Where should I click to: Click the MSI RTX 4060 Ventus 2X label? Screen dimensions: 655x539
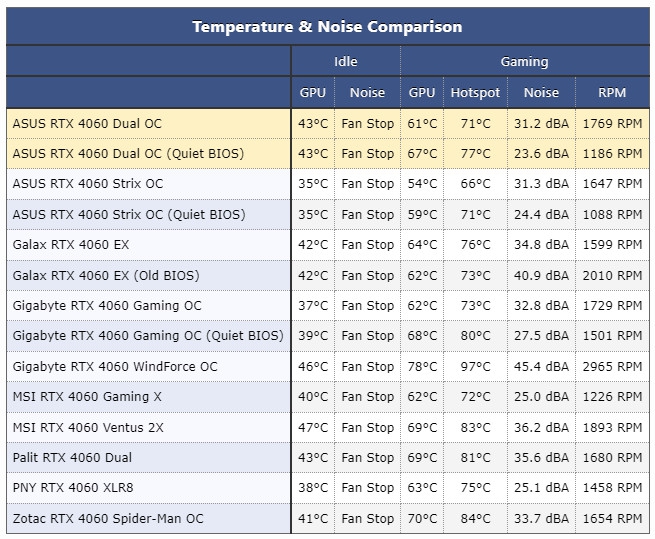pos(88,428)
